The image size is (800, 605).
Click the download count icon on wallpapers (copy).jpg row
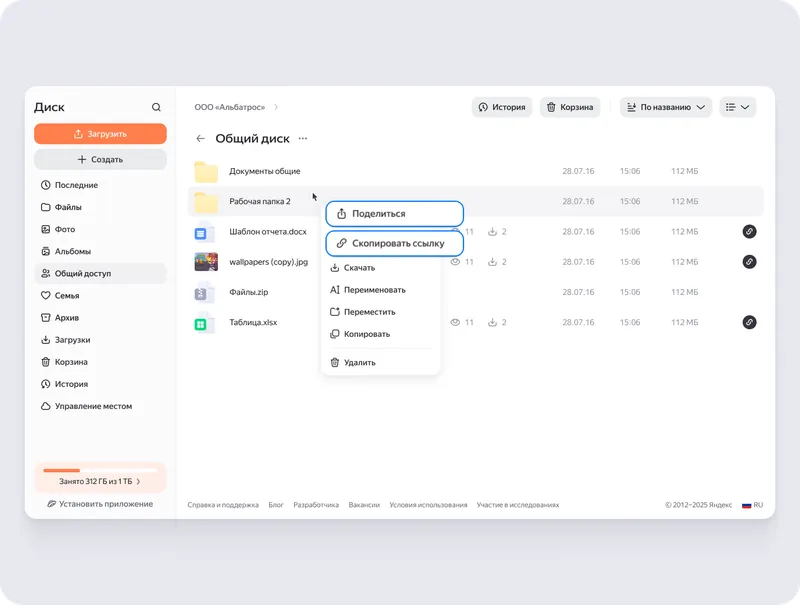tap(492, 262)
